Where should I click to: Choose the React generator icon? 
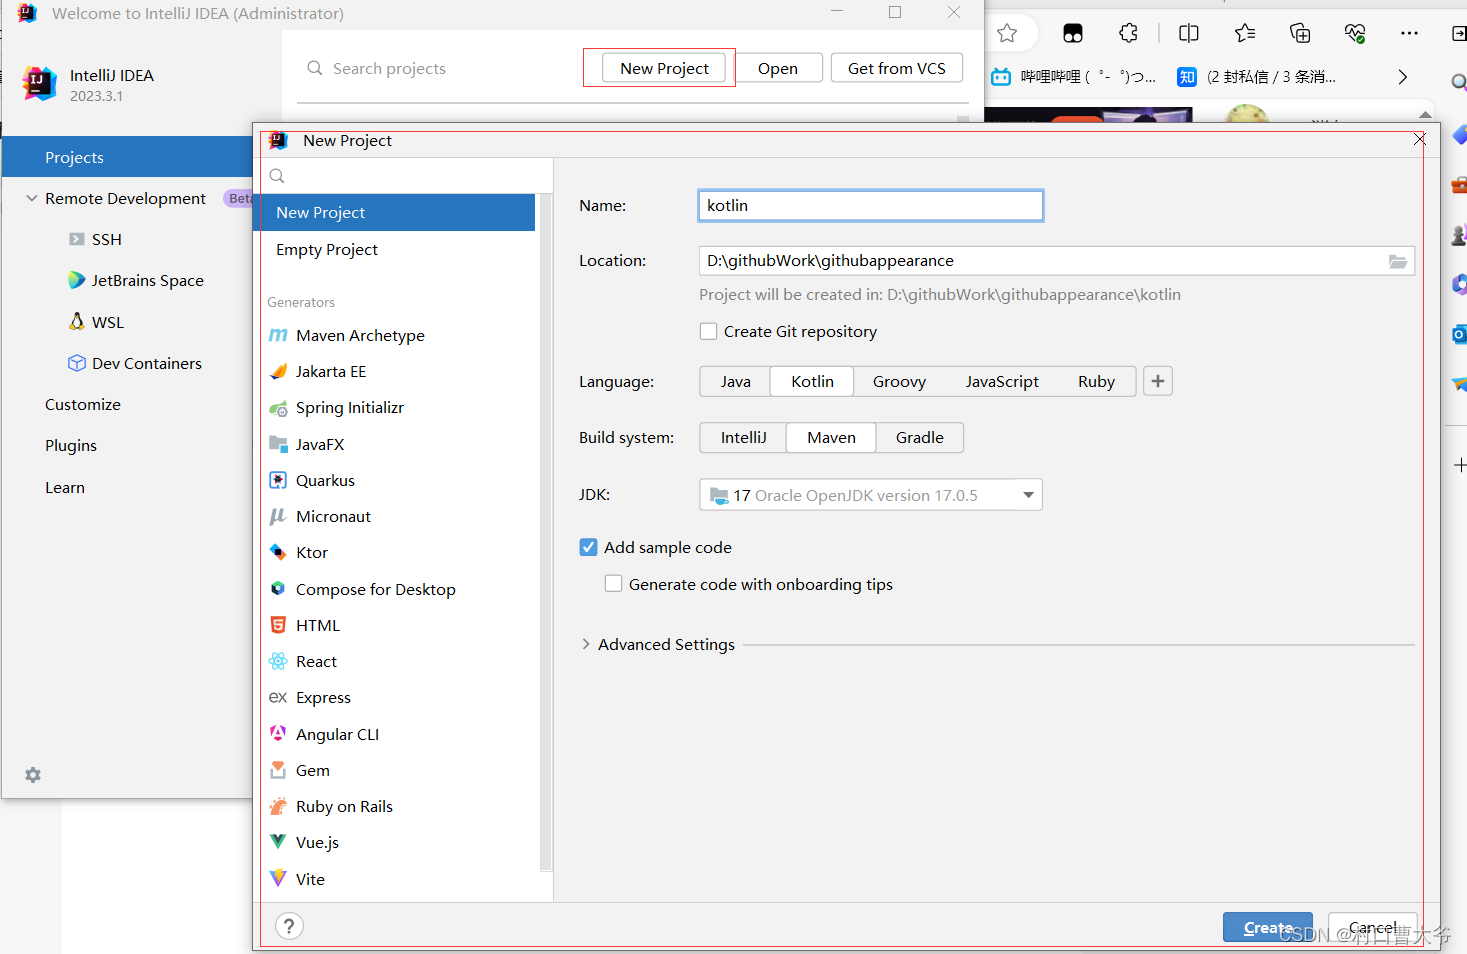click(278, 661)
